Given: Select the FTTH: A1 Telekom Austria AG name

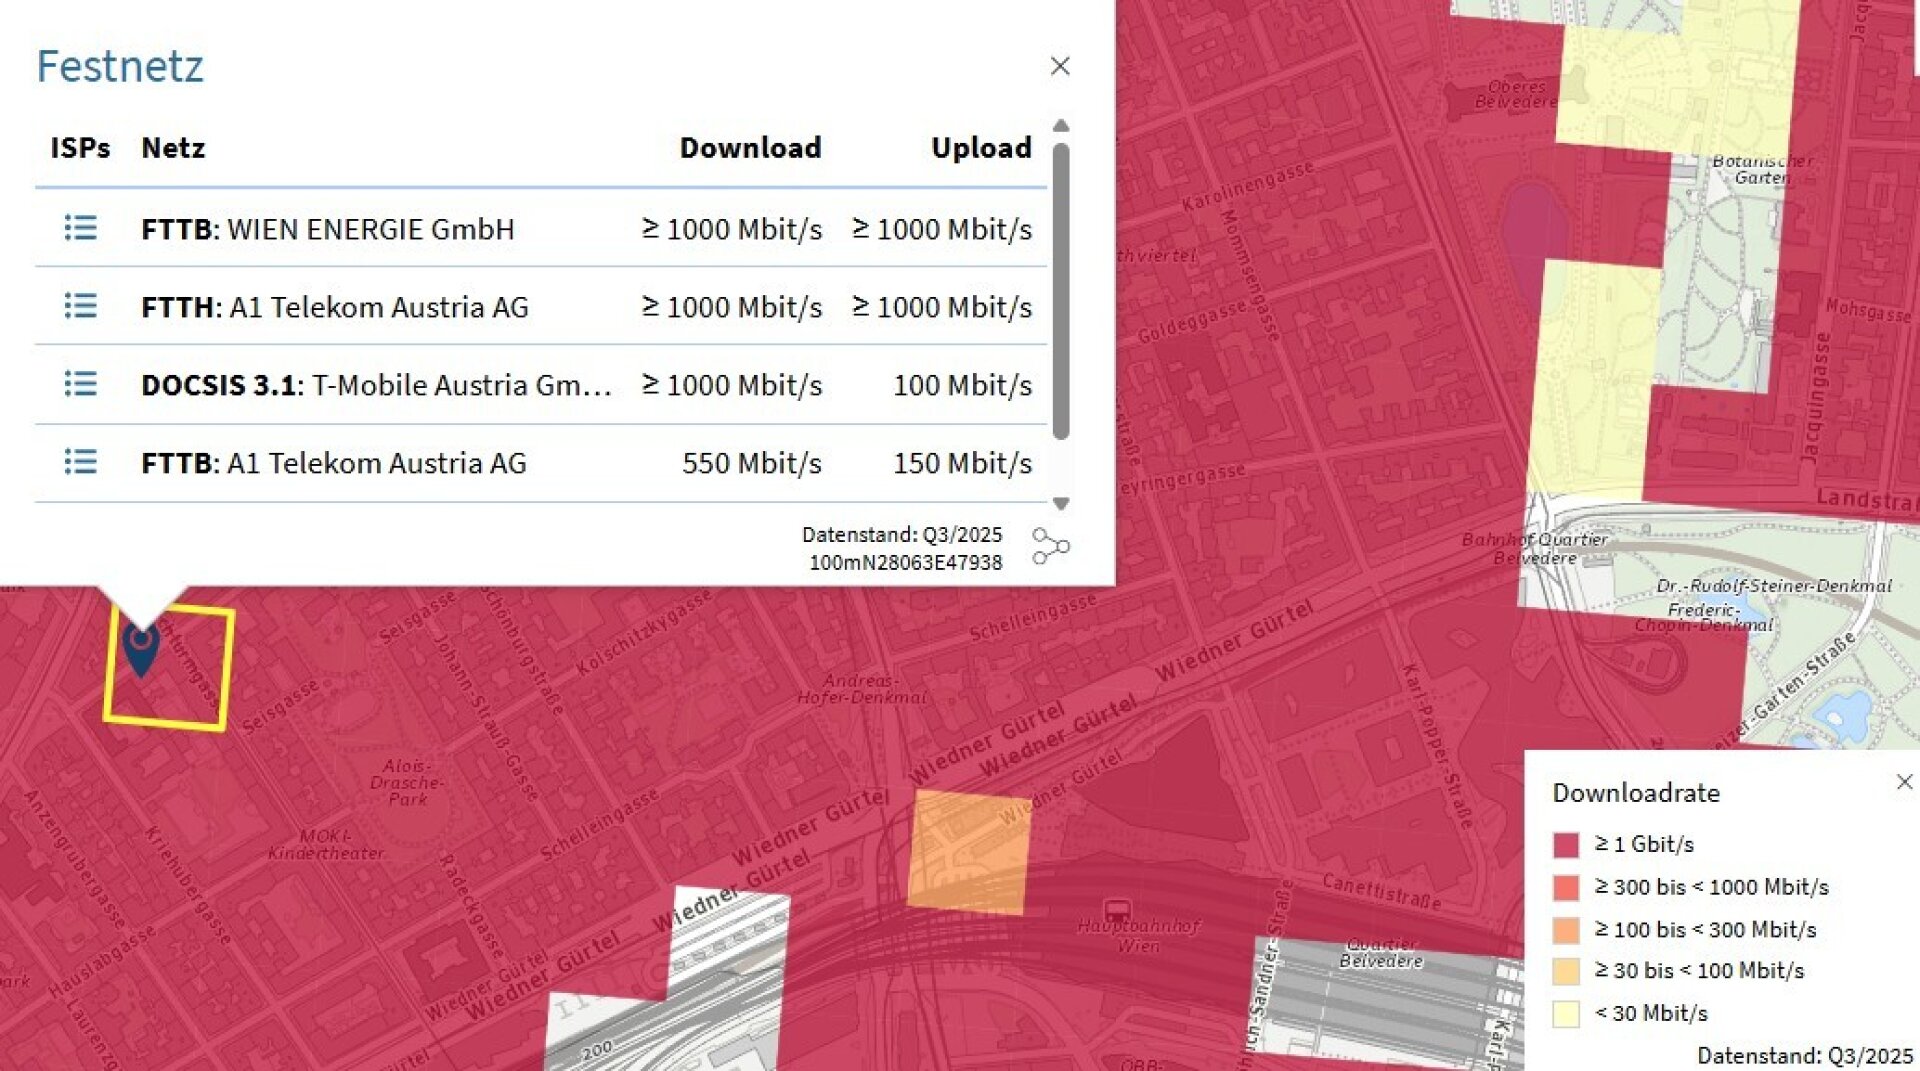Looking at the screenshot, I should (x=335, y=307).
